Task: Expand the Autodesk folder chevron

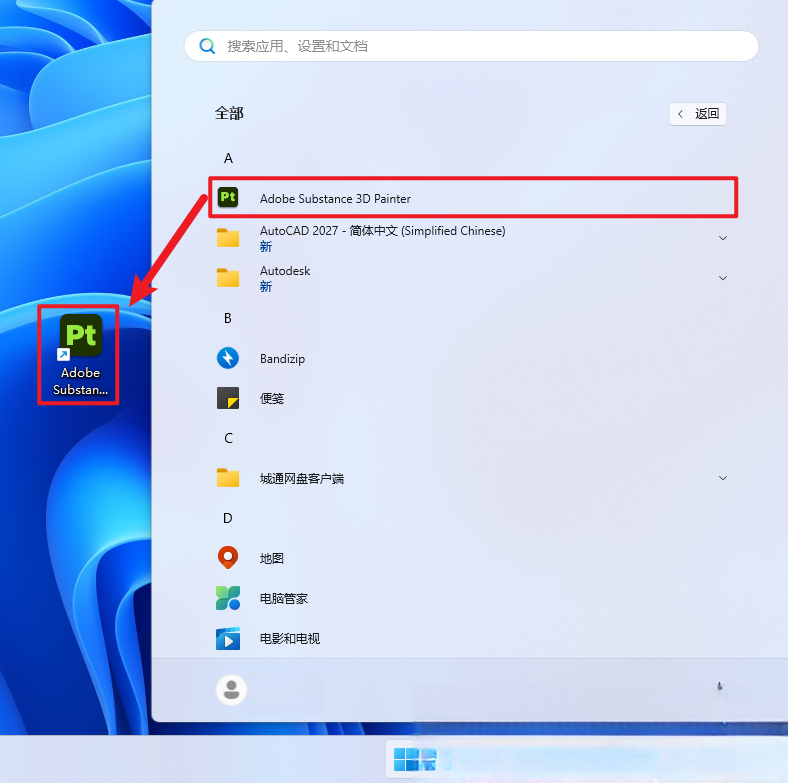Action: coord(723,278)
